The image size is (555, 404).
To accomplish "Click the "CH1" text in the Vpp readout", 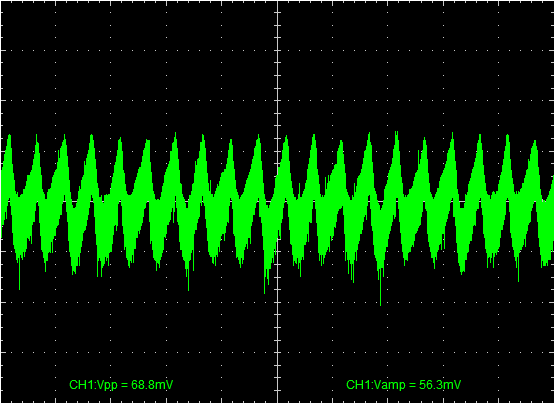I will tap(78, 385).
